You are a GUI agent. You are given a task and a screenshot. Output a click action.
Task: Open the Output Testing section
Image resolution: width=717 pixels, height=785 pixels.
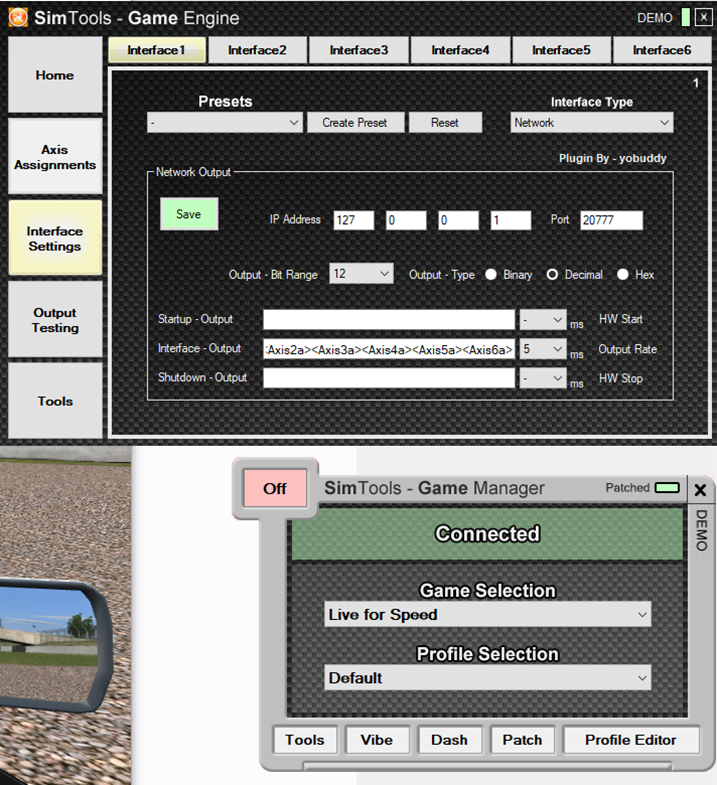tap(55, 320)
